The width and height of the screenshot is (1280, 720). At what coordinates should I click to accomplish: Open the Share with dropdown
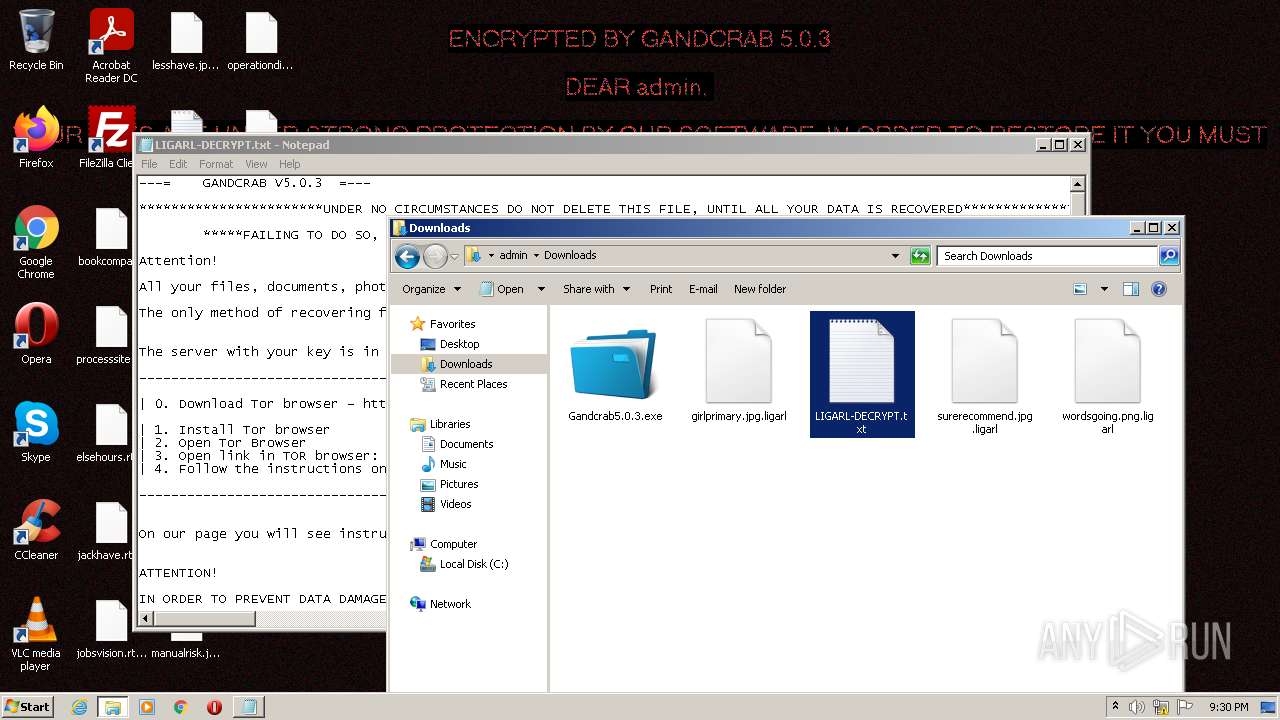click(596, 289)
